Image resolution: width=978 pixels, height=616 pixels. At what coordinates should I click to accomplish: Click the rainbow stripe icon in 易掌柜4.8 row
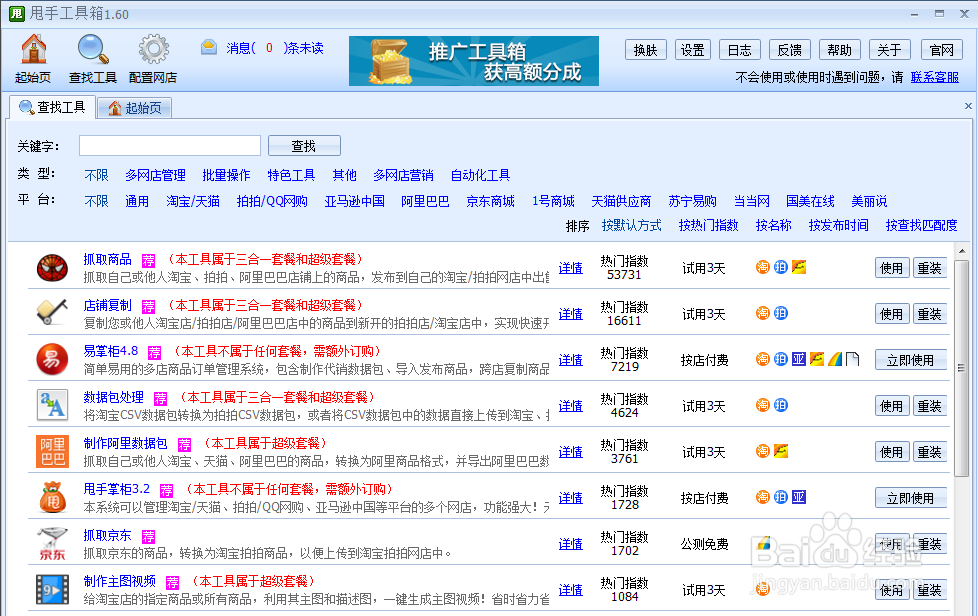[835, 359]
